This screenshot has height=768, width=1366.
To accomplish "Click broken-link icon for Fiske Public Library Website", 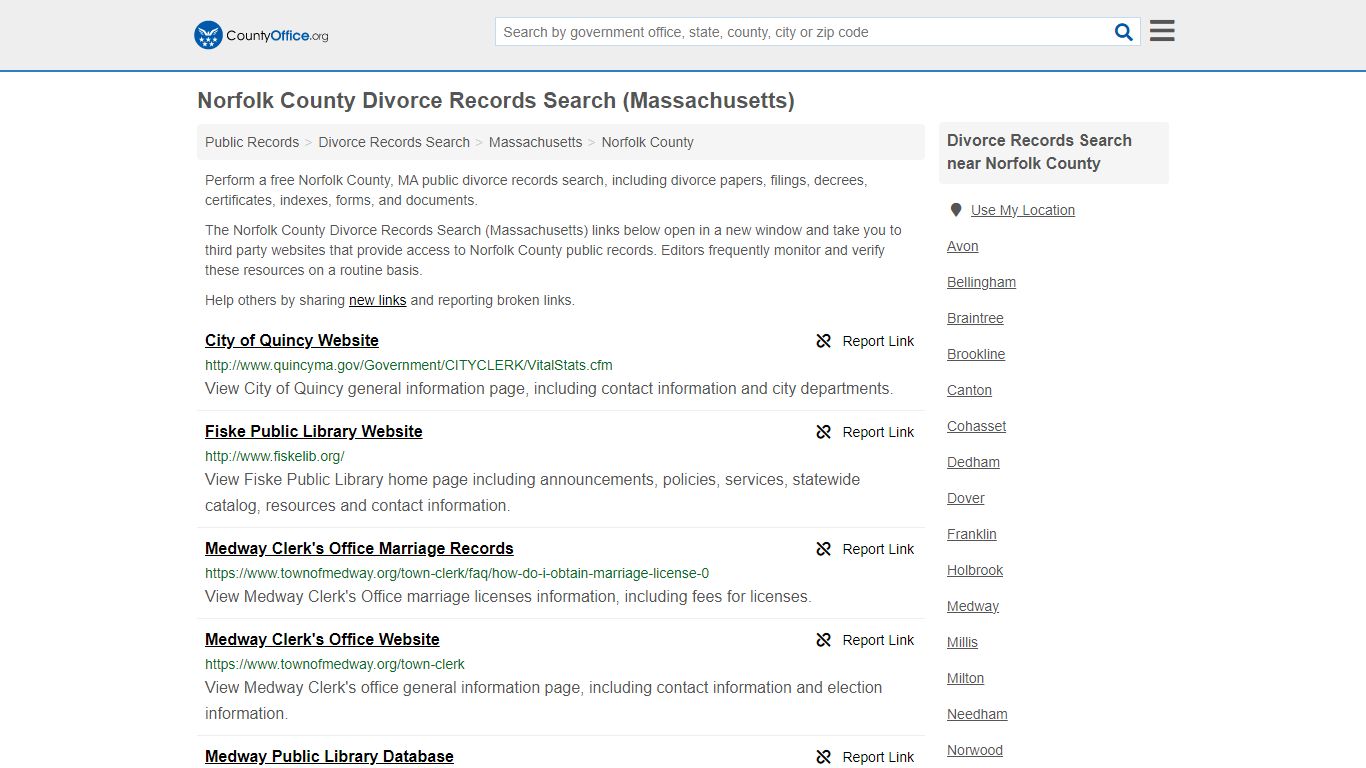I will (824, 432).
